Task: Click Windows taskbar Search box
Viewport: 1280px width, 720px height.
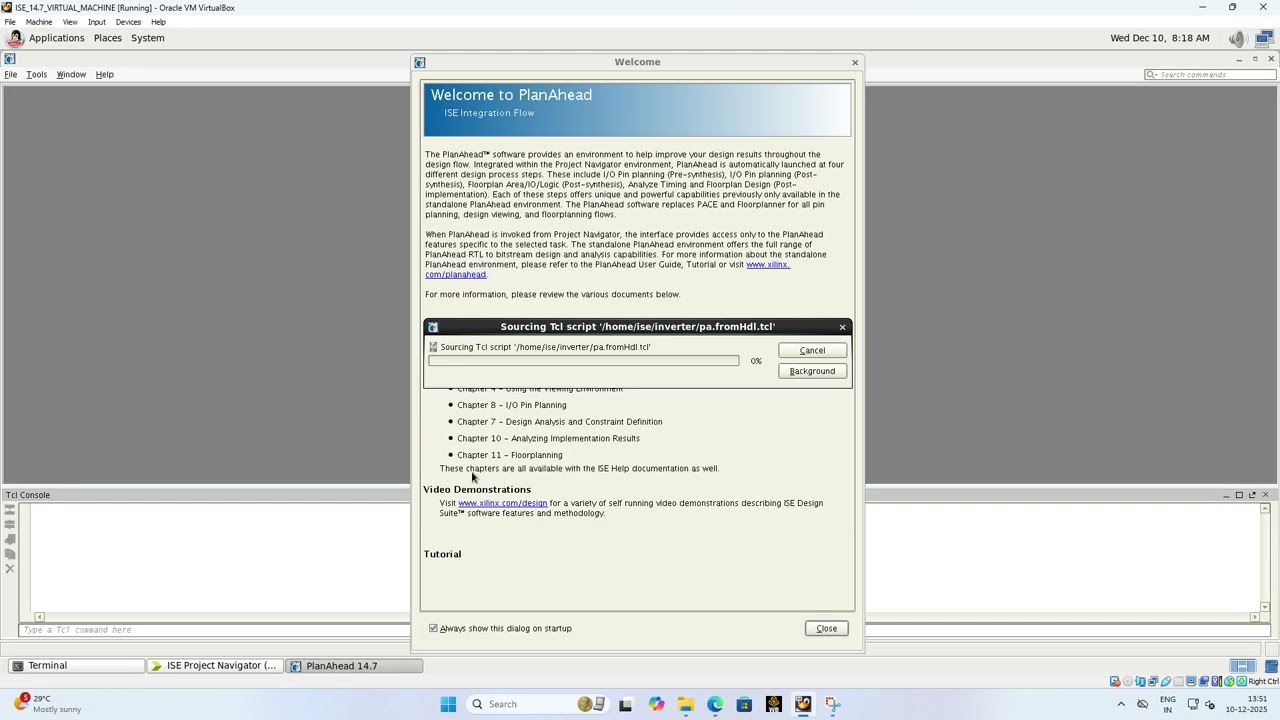Action: 538,705
